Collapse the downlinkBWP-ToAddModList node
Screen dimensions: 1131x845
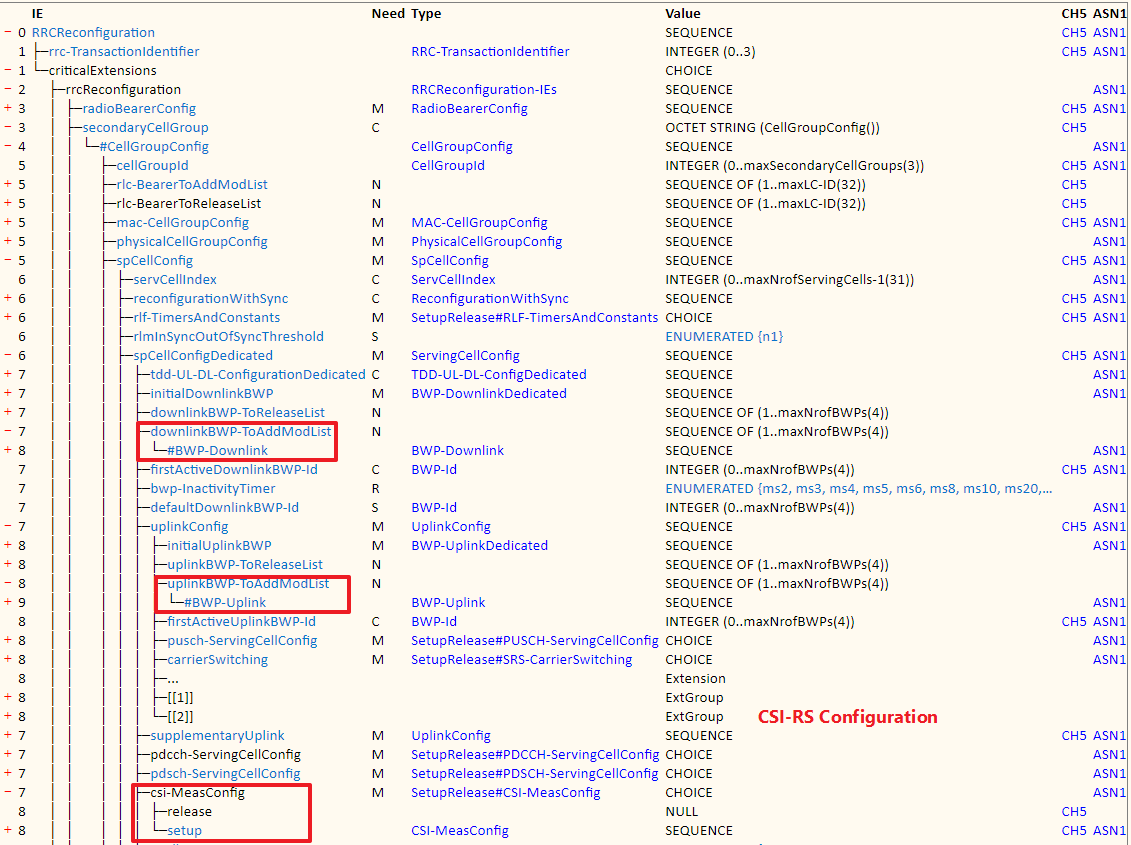pos(8,432)
